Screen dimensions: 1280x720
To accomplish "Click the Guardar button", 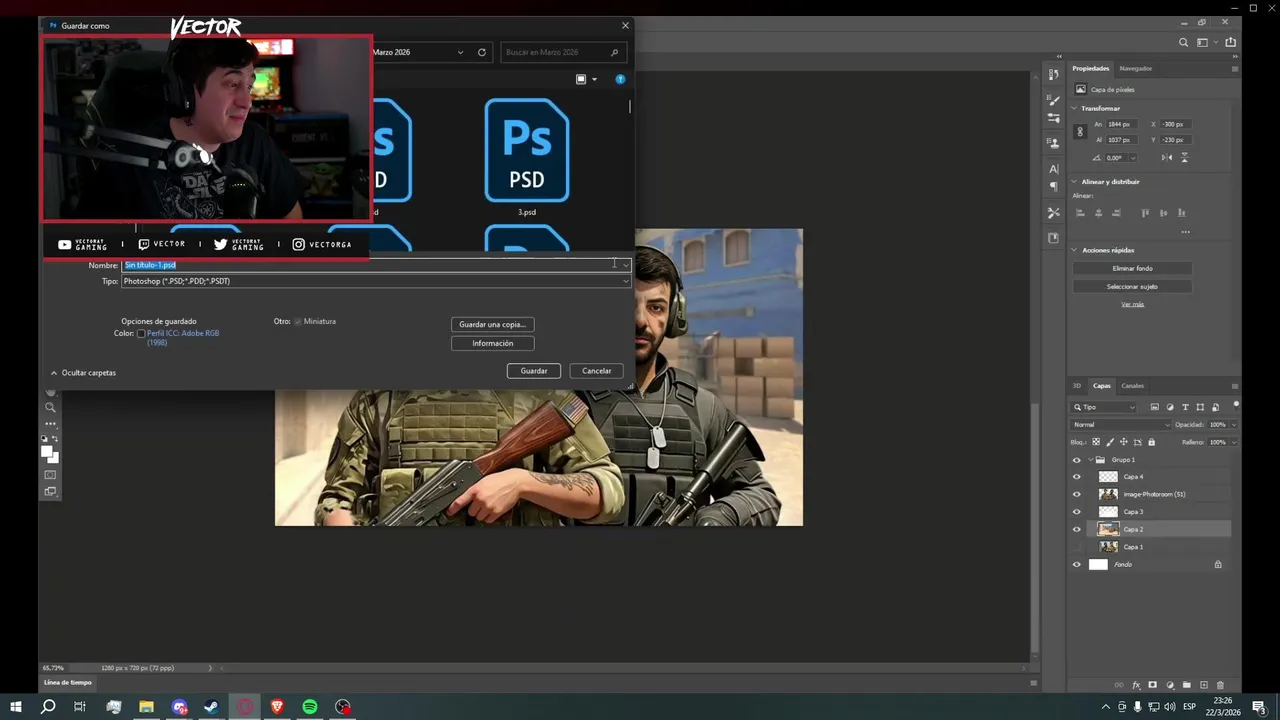I will [x=534, y=371].
